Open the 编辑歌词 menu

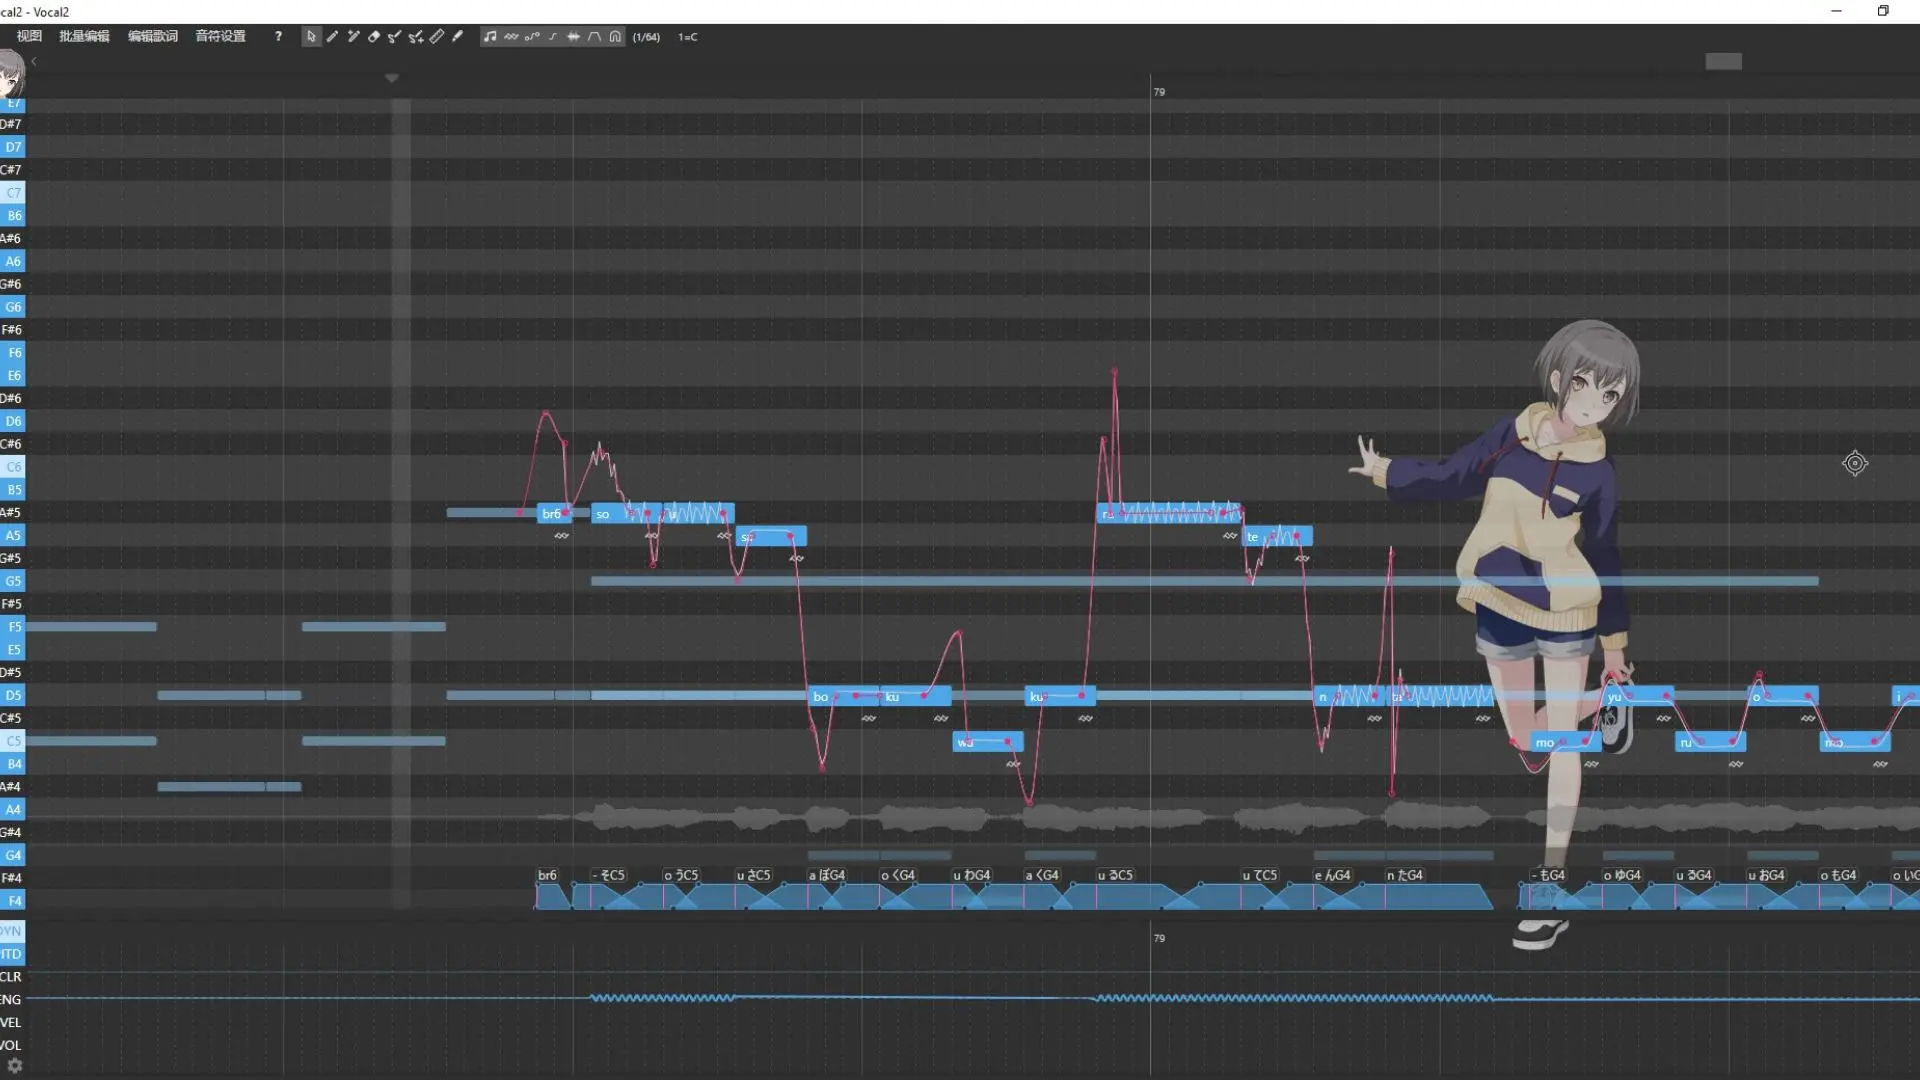(152, 37)
